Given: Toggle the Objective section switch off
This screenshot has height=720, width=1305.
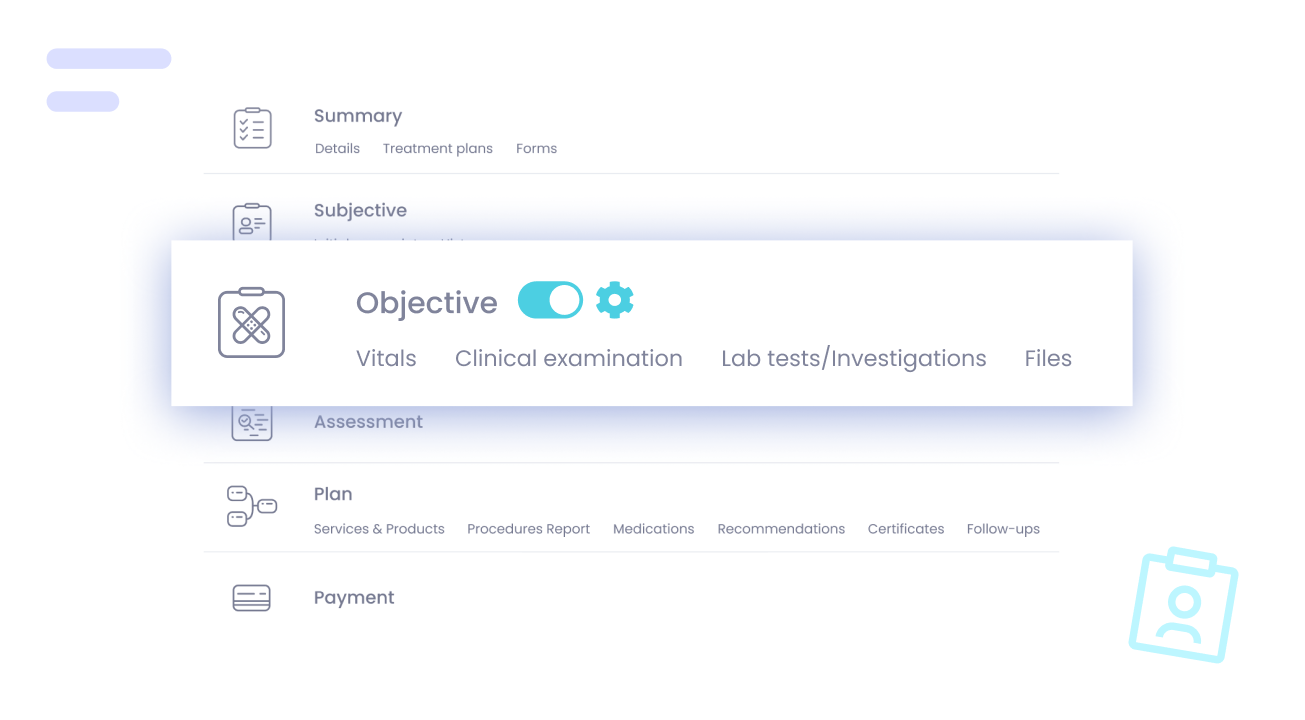Looking at the screenshot, I should coord(550,300).
